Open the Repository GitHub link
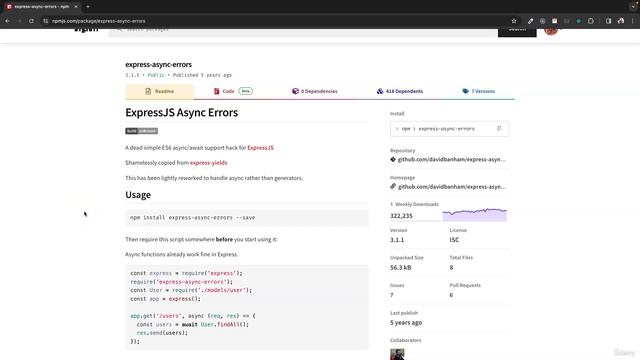This screenshot has width=640, height=360. (x=451, y=160)
